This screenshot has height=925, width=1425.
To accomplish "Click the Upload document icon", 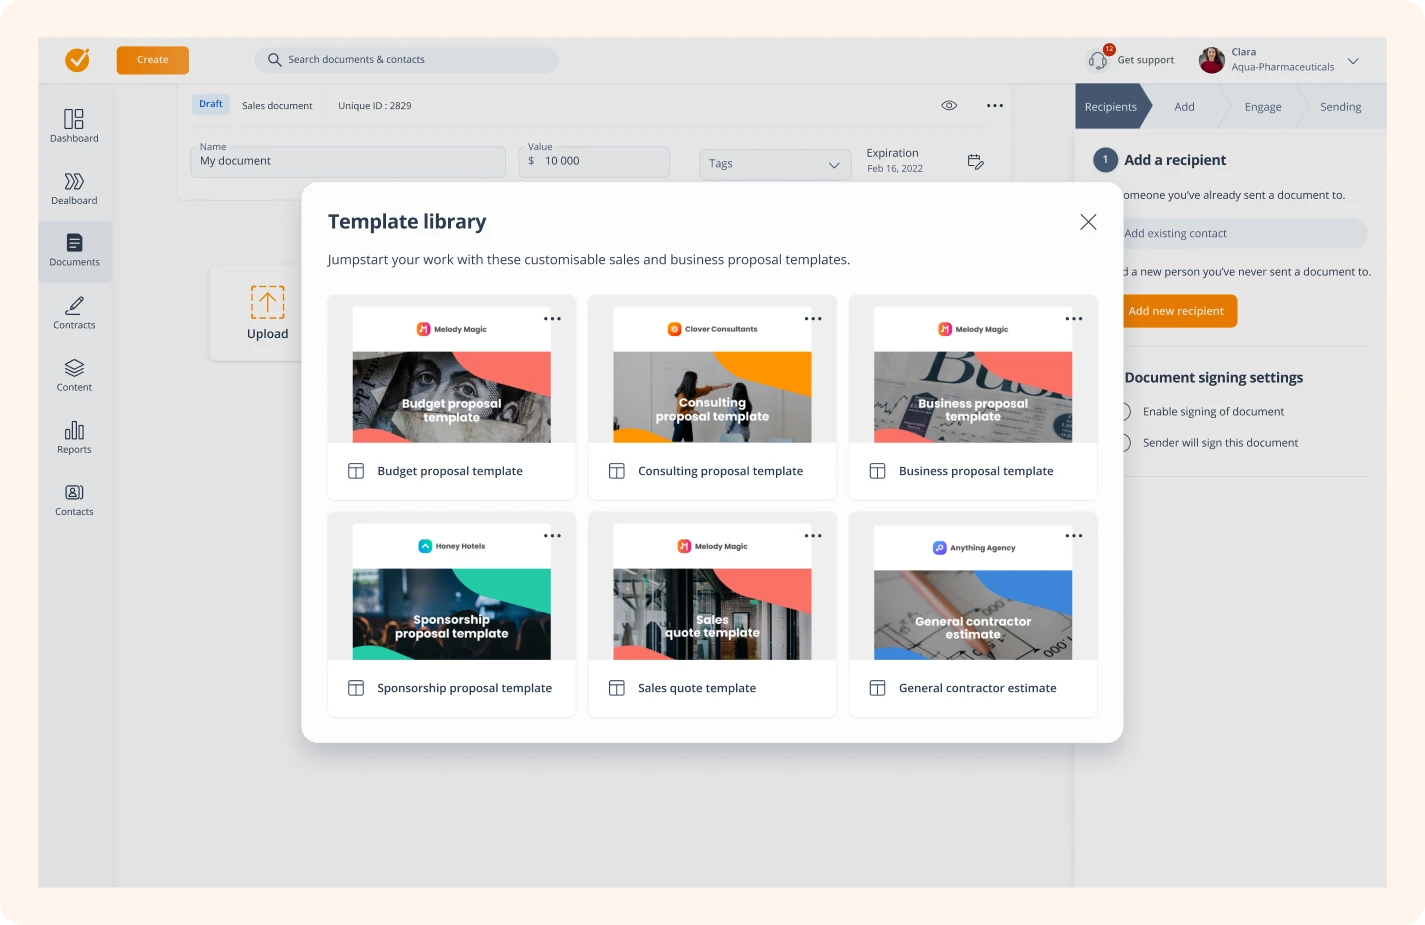I will [x=267, y=300].
